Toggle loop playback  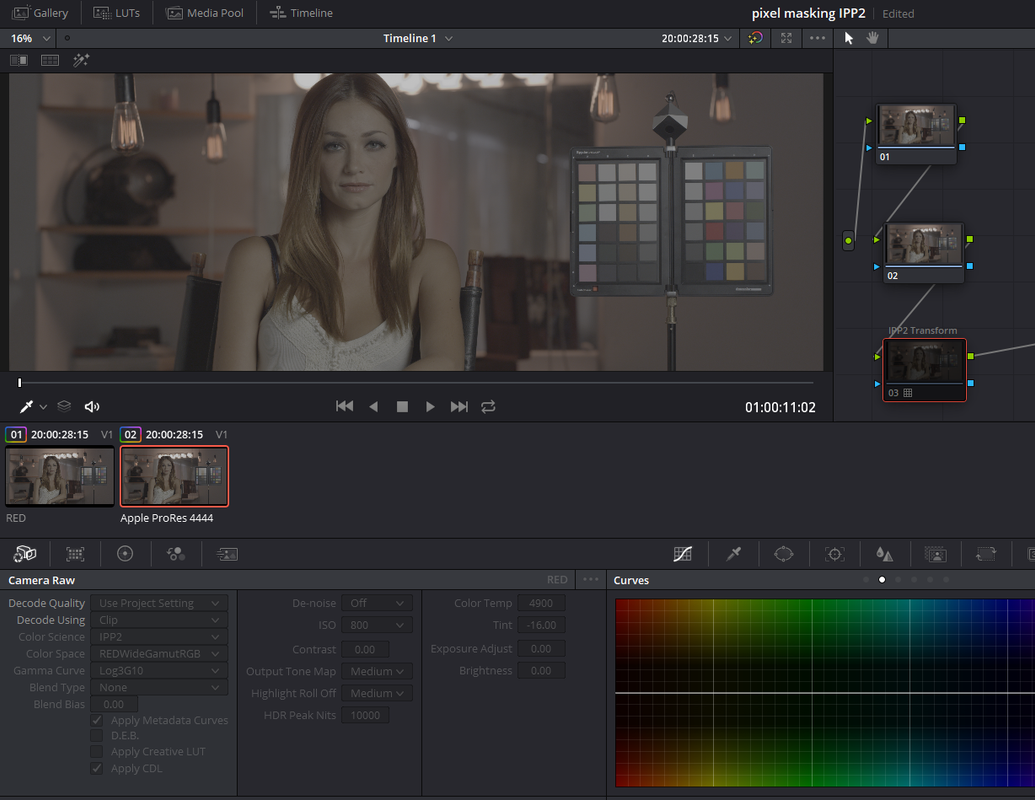point(488,407)
